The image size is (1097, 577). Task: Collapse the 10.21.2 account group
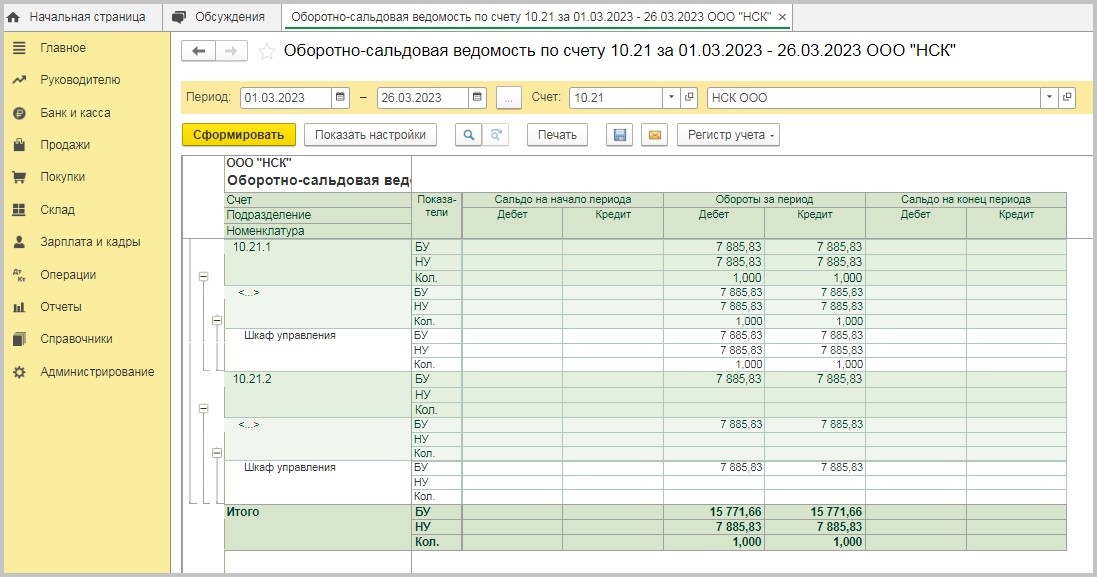coord(204,408)
